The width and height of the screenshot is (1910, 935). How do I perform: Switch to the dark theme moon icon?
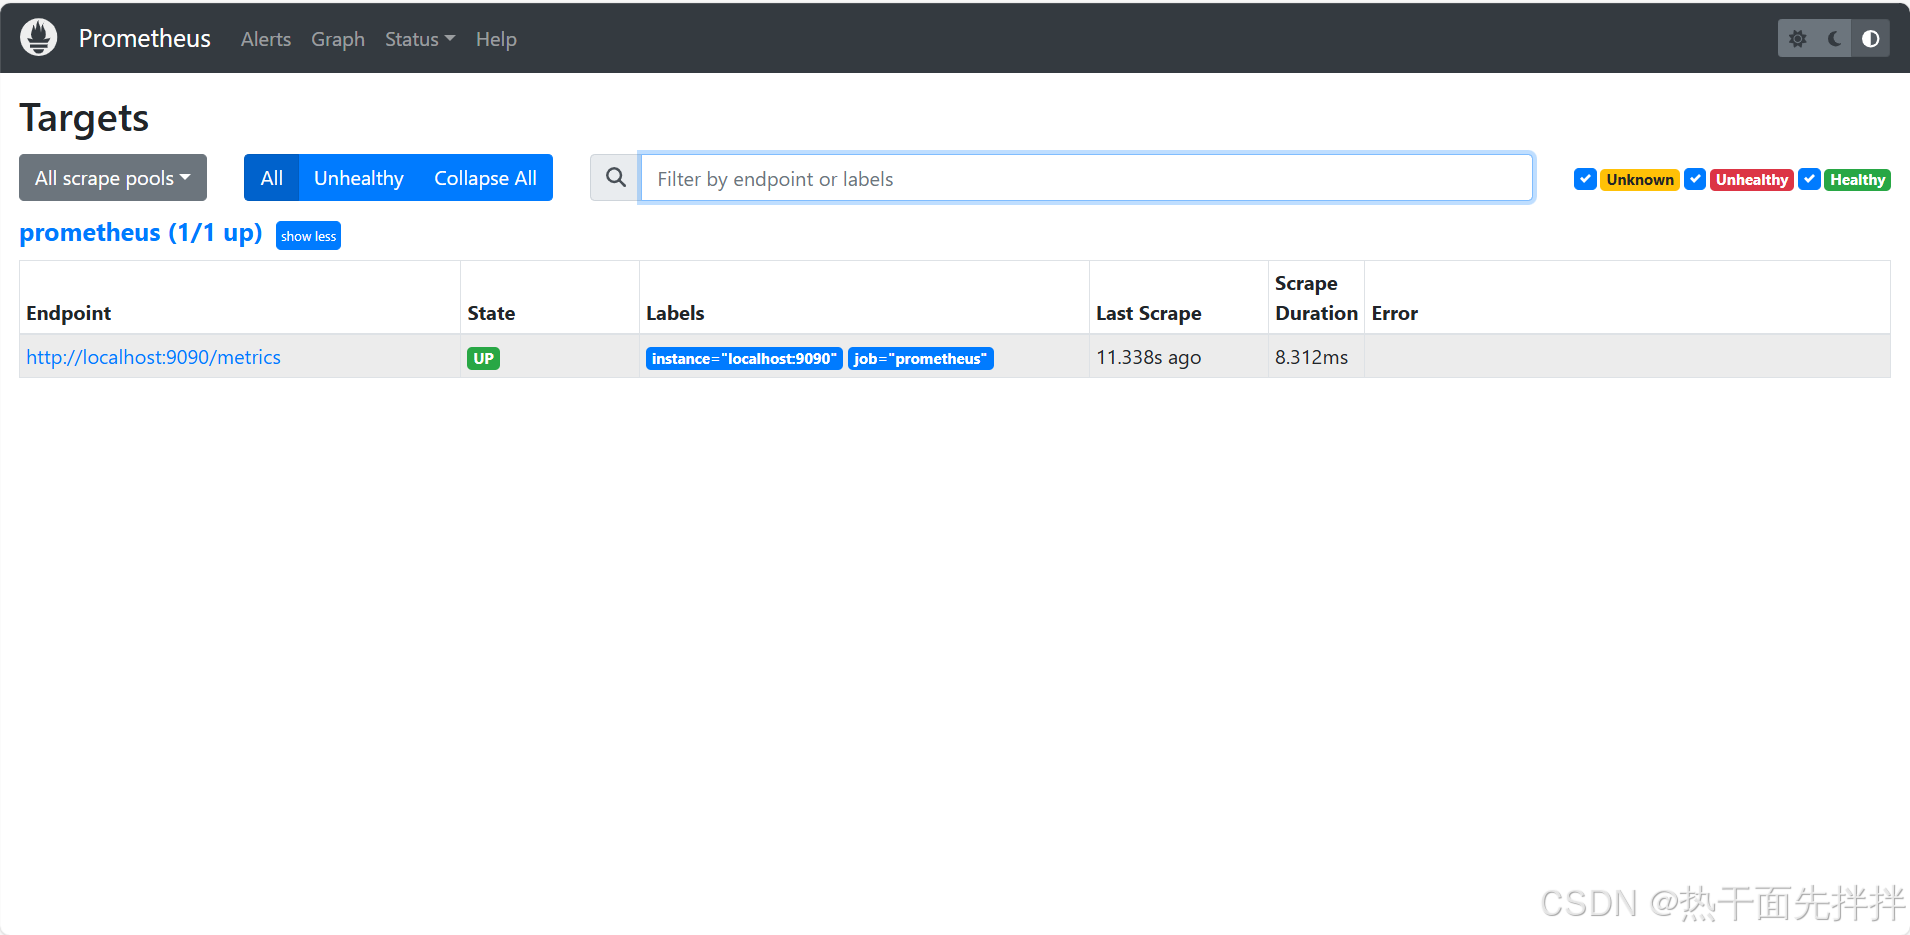tap(1834, 39)
